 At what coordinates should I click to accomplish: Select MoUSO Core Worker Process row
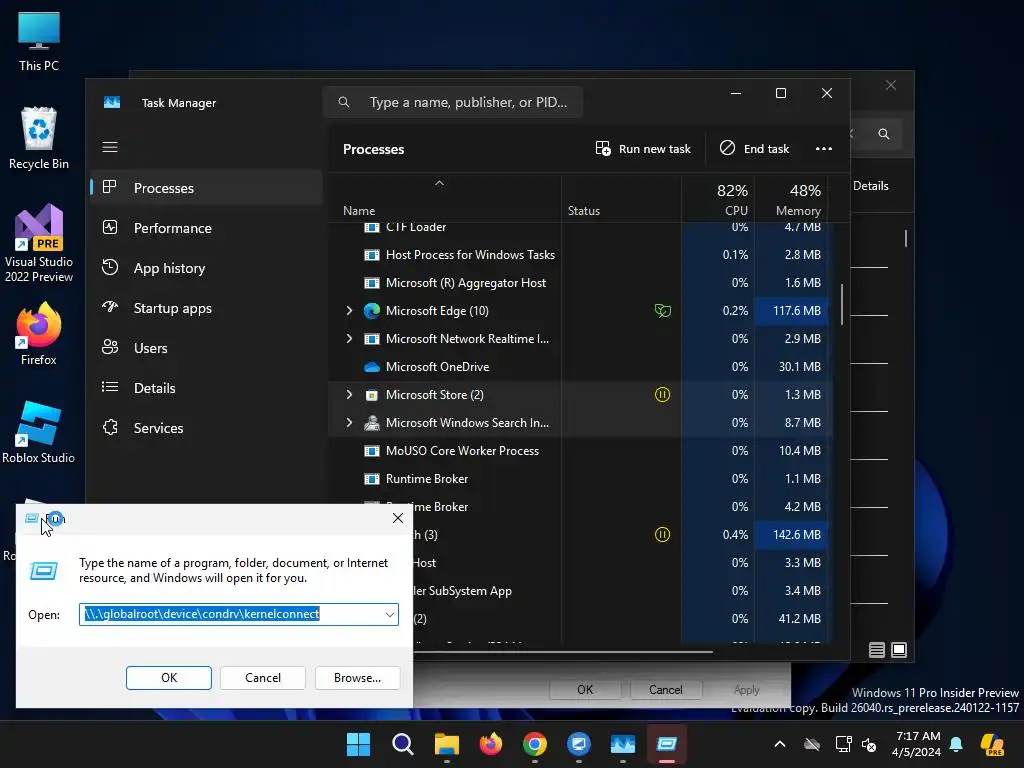coord(581,451)
